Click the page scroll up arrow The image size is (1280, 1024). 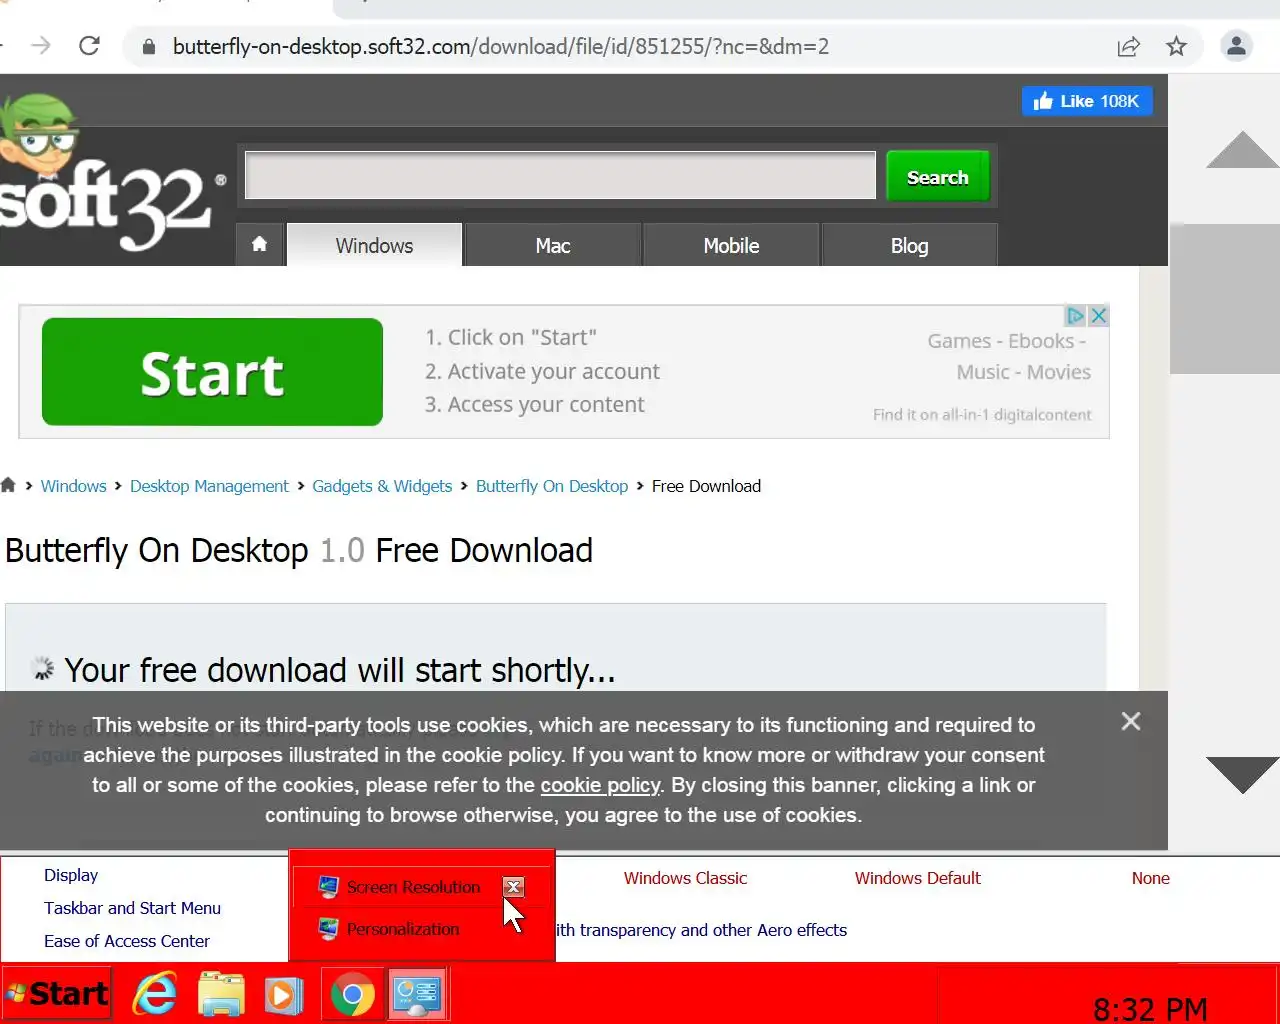(1242, 149)
